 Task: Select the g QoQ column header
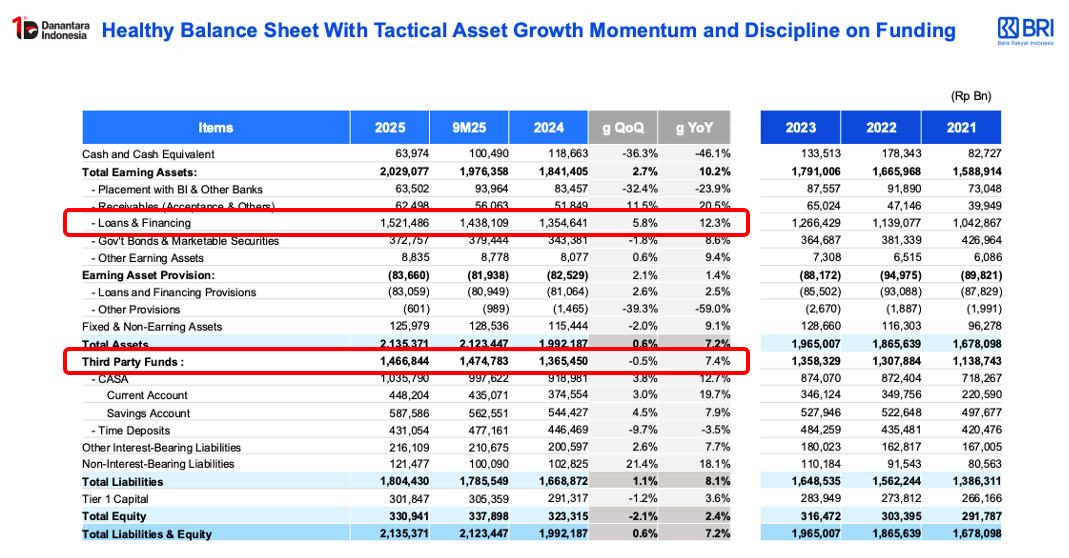623,127
